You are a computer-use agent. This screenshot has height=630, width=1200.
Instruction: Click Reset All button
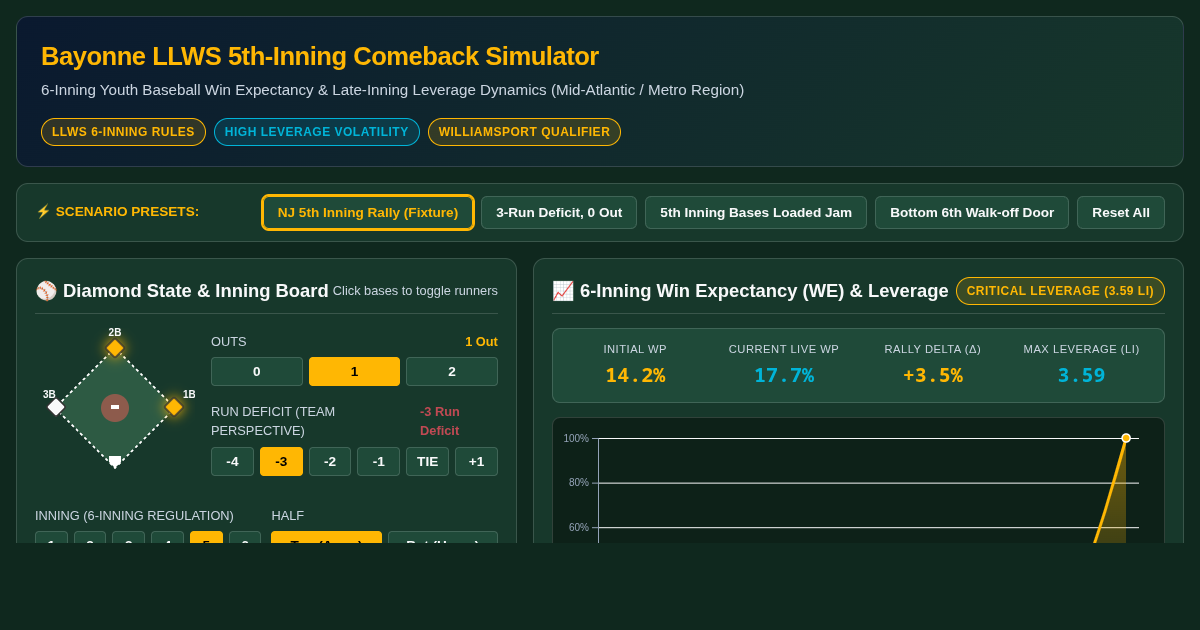coord(1121,213)
